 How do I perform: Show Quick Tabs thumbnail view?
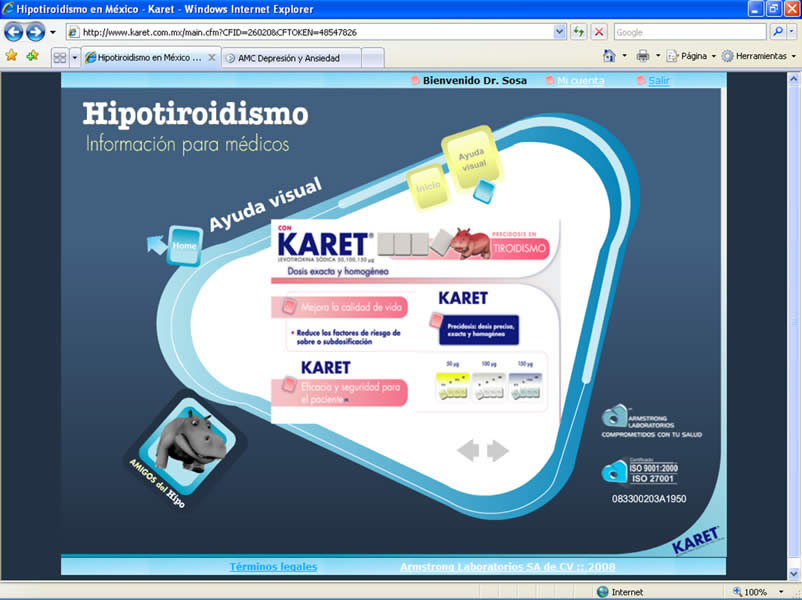click(x=60, y=57)
